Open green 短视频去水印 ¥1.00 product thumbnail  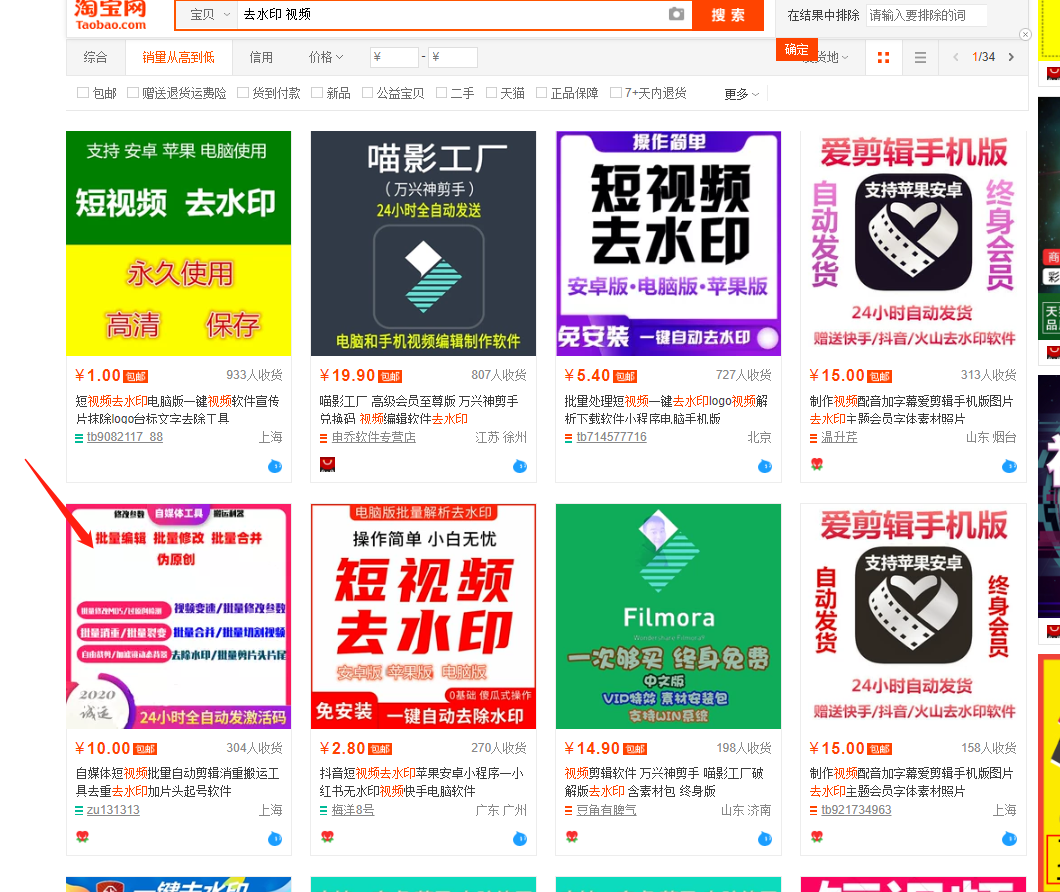[178, 243]
